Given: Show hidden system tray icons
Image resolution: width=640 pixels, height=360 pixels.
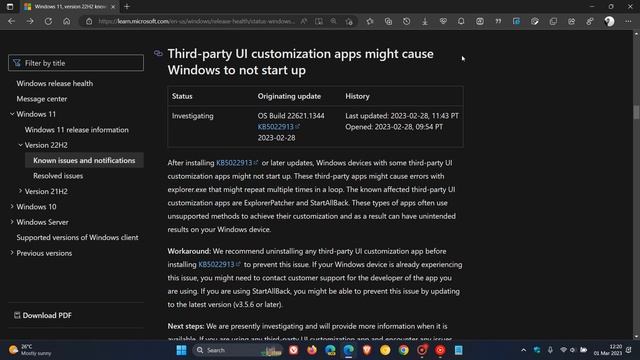Looking at the screenshot, I should [523, 350].
